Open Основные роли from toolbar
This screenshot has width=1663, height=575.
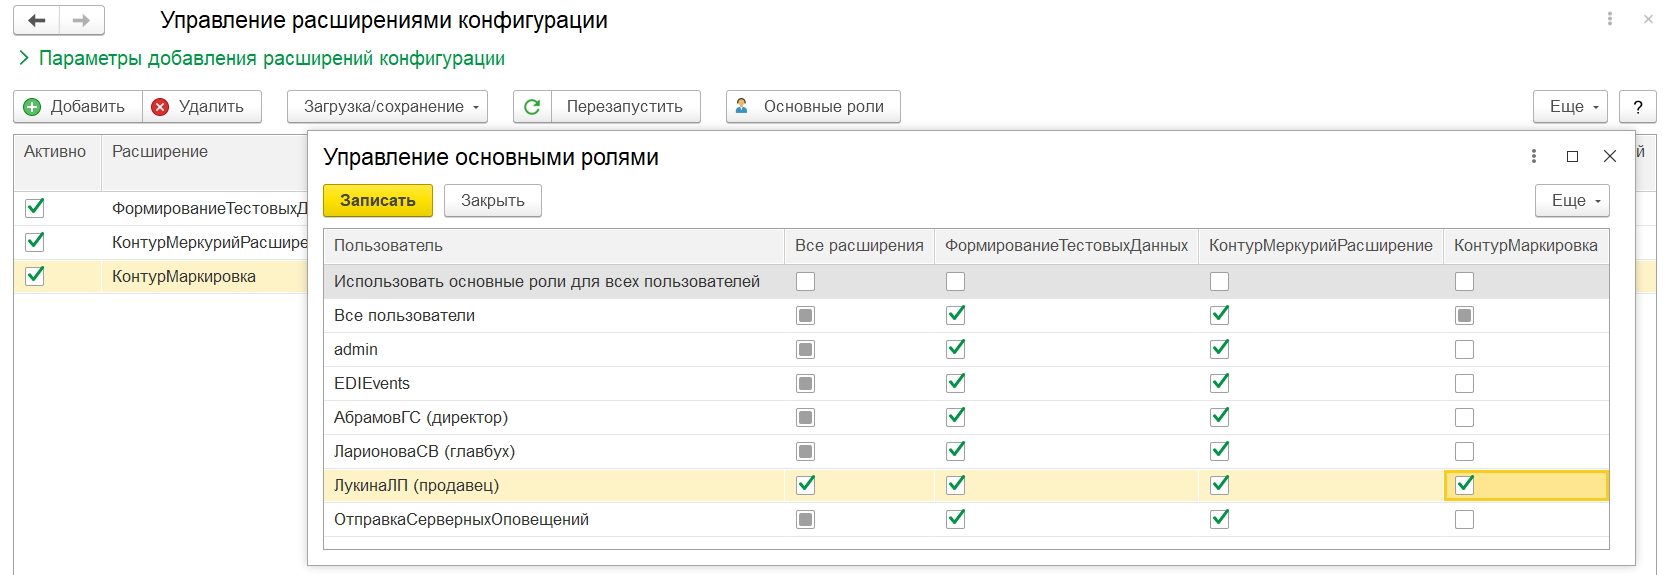tap(812, 107)
